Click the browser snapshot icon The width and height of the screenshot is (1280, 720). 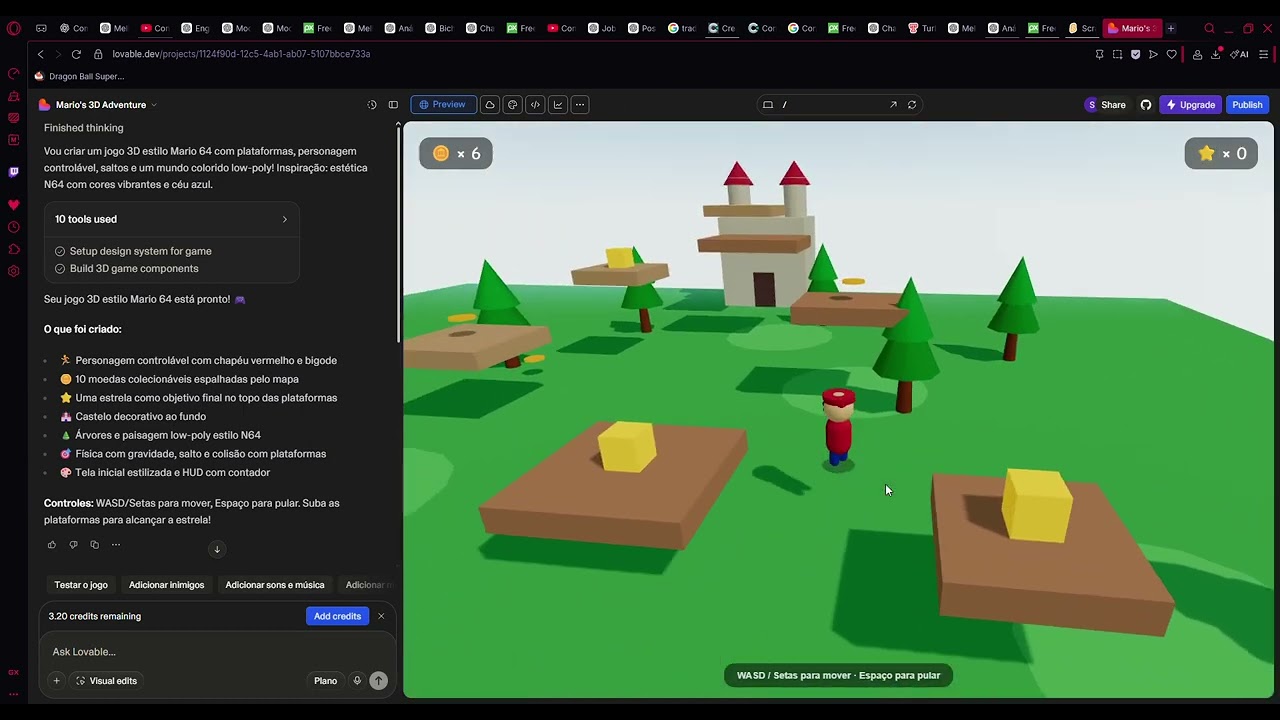click(1117, 54)
